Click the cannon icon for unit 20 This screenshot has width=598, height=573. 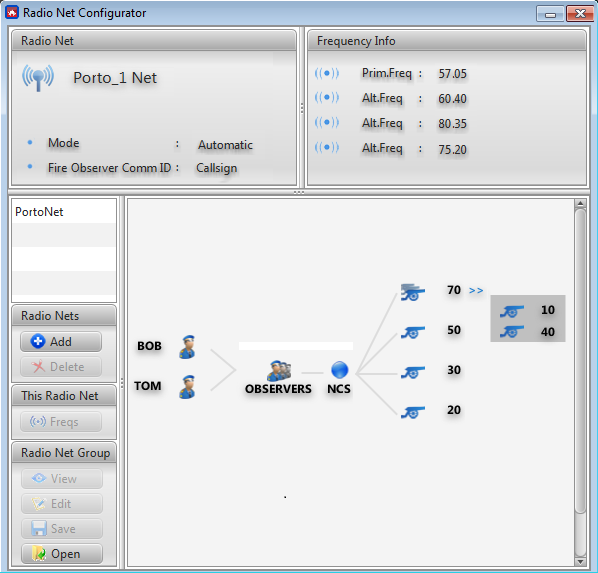(413, 412)
